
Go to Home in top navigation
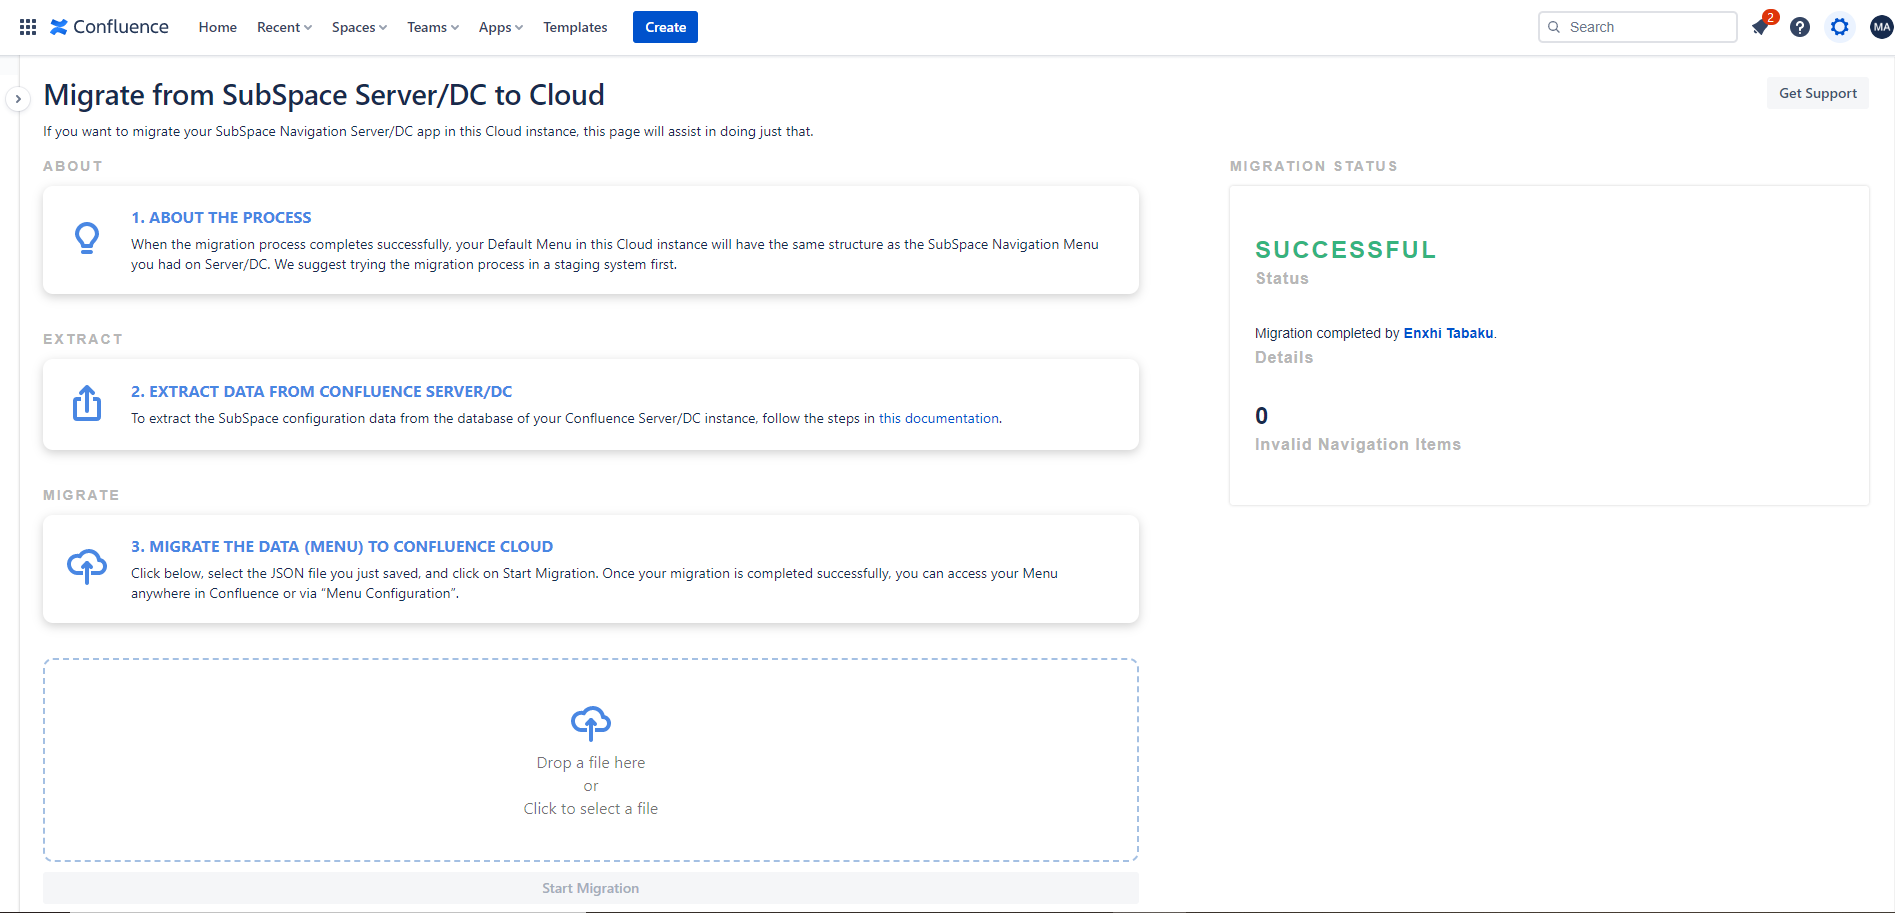click(x=217, y=27)
